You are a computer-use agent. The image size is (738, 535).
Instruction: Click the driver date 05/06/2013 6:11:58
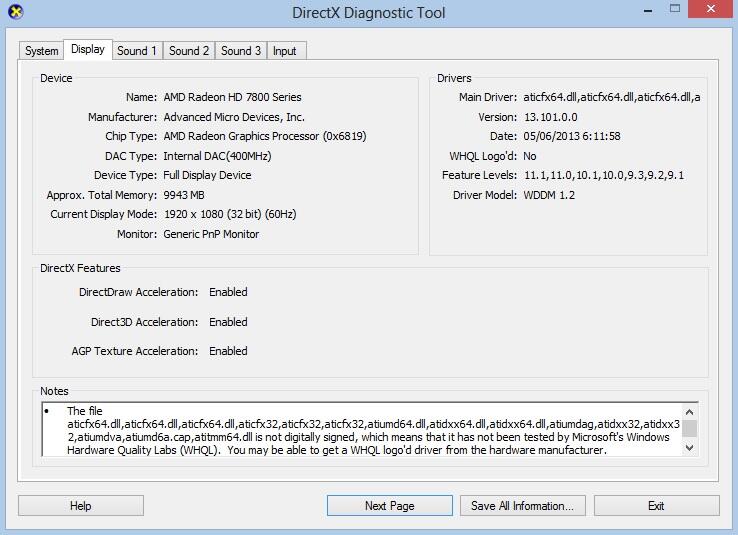pos(572,136)
